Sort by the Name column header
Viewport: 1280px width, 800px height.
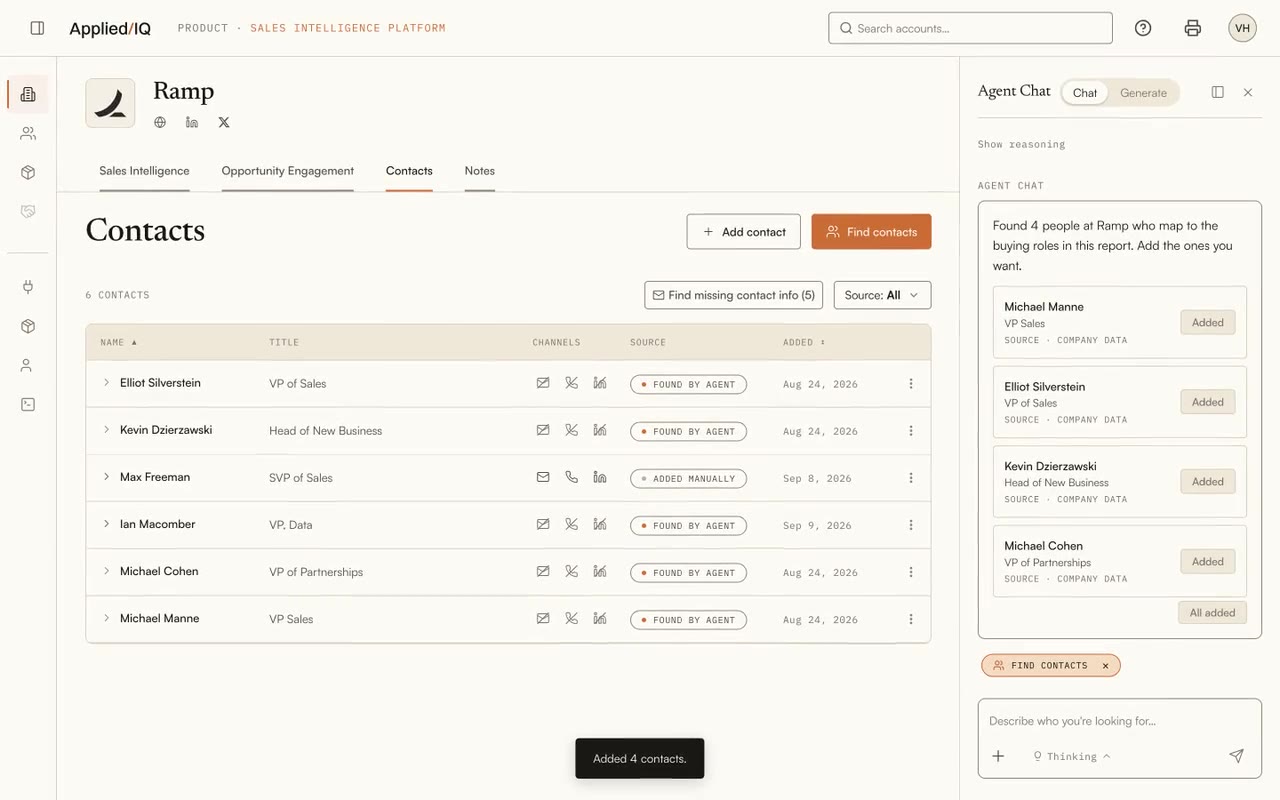pyautogui.click(x=118, y=342)
